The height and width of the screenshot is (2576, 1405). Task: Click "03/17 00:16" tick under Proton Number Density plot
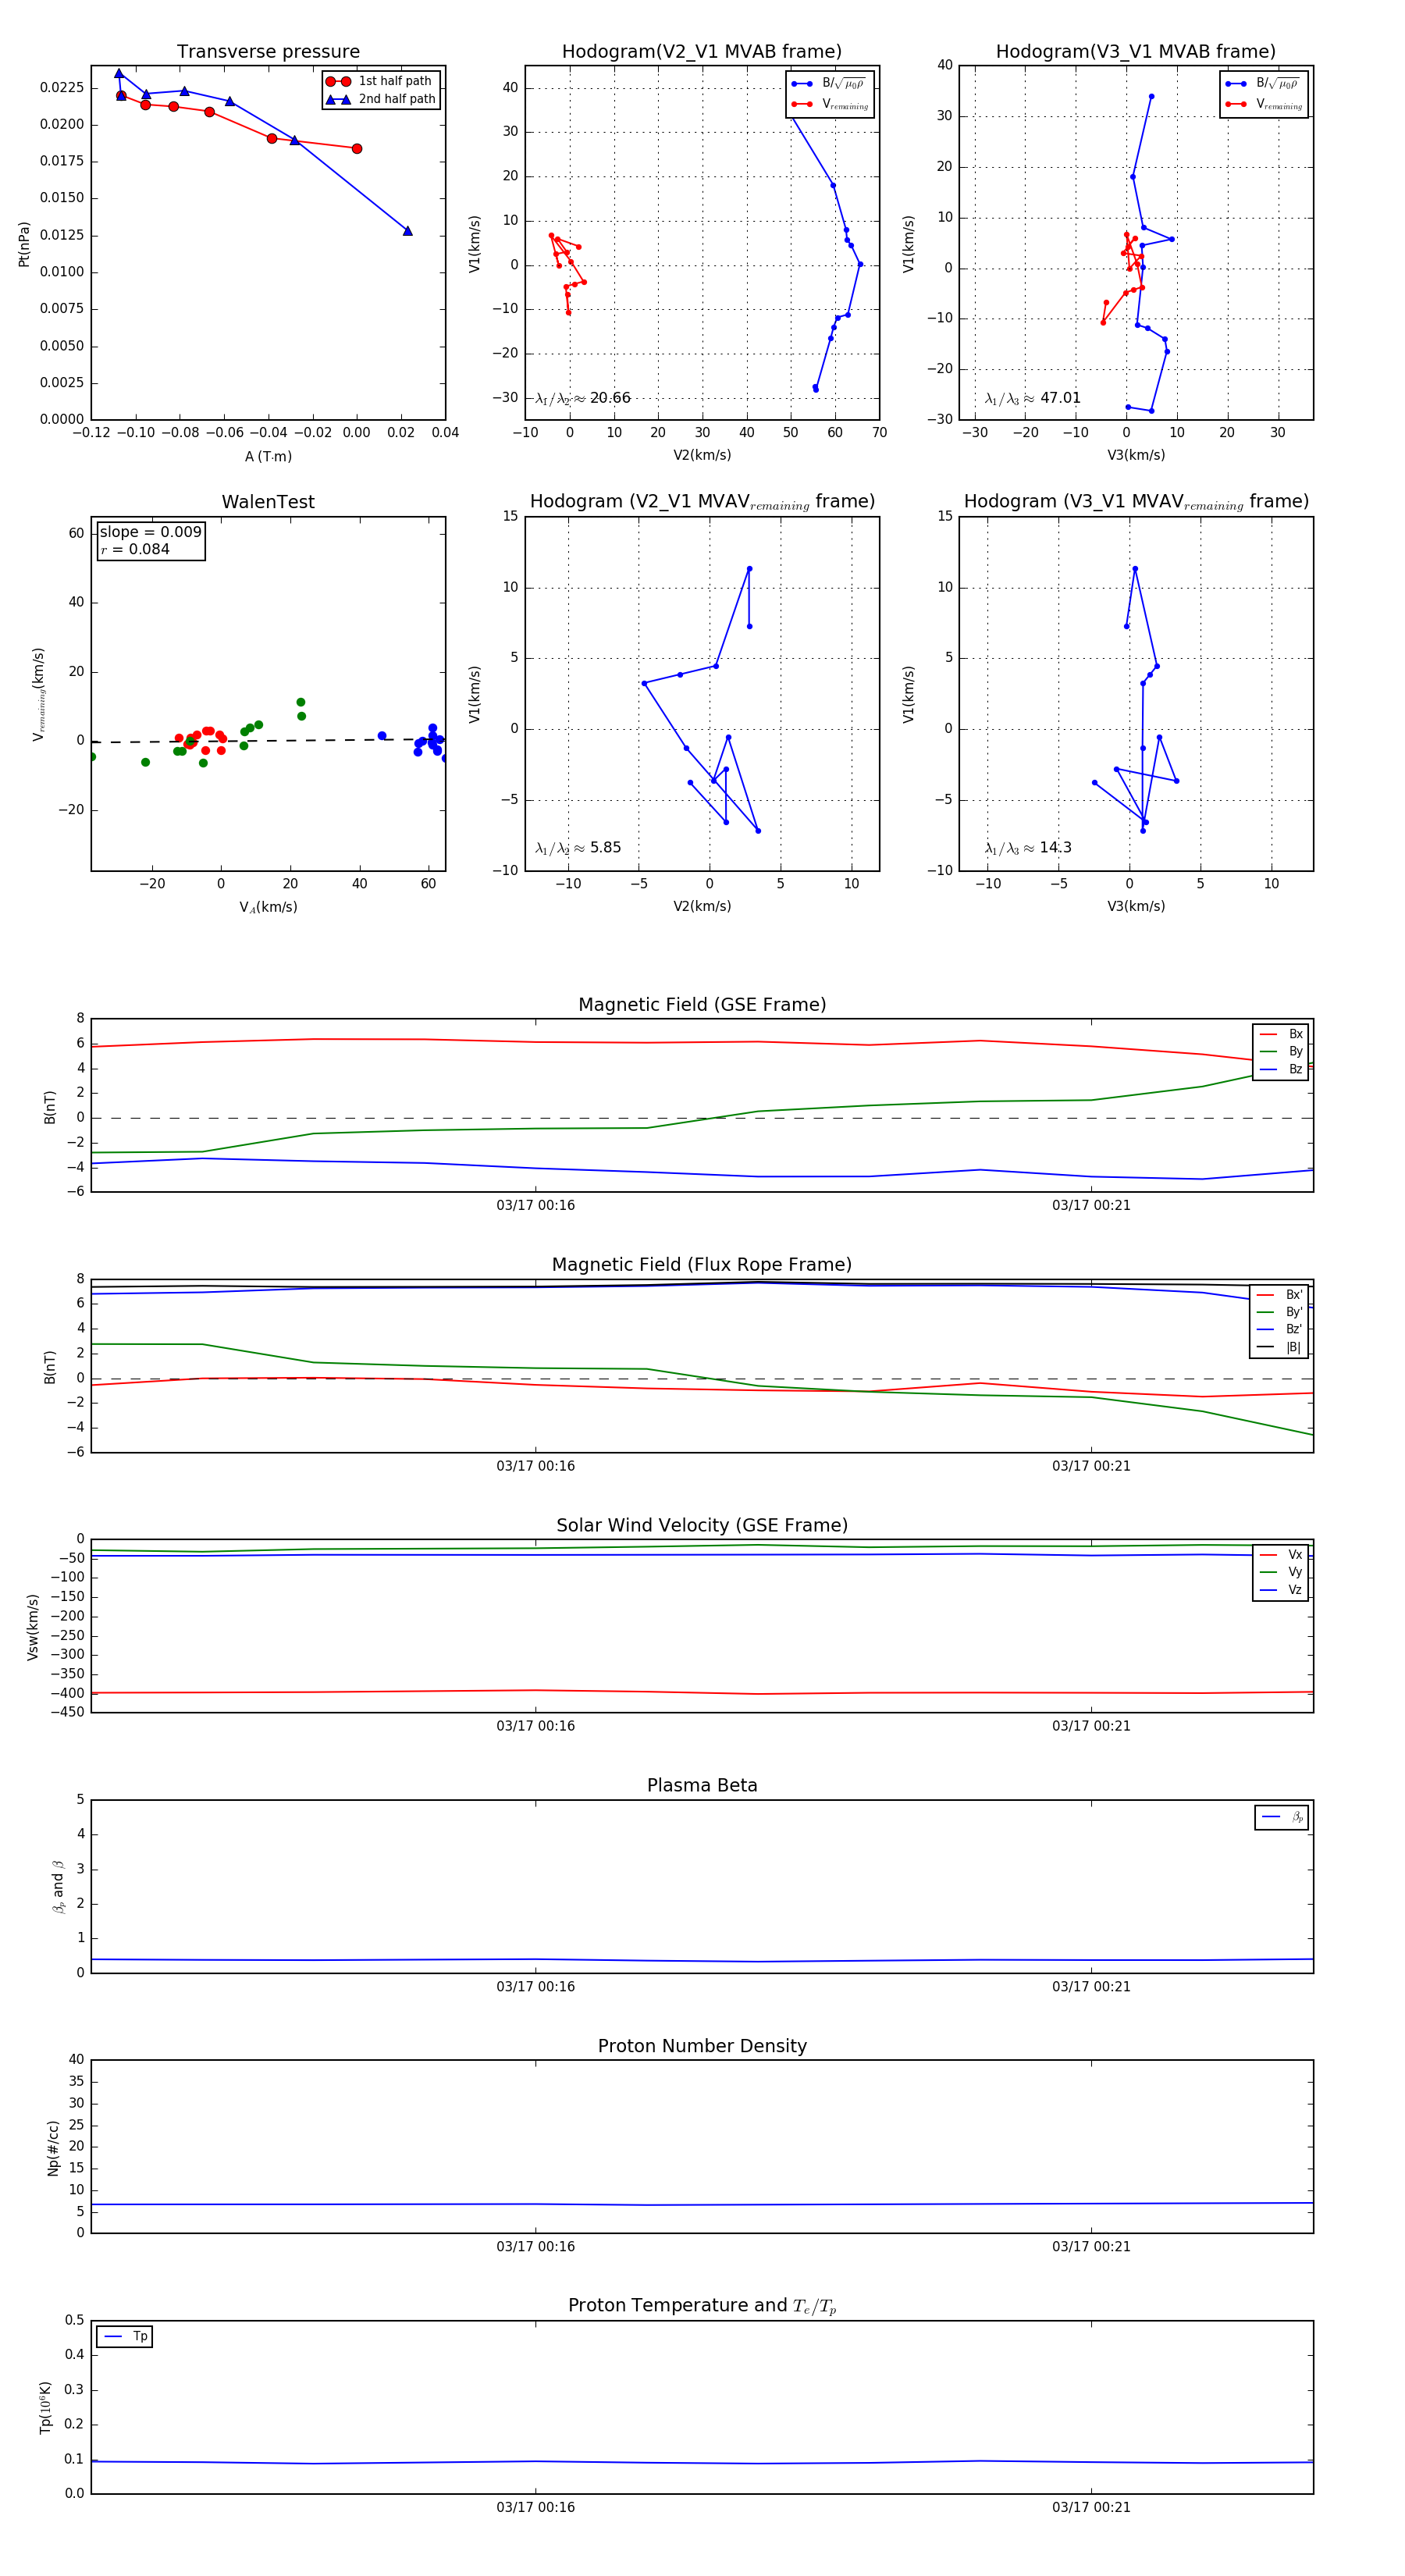tap(536, 2247)
